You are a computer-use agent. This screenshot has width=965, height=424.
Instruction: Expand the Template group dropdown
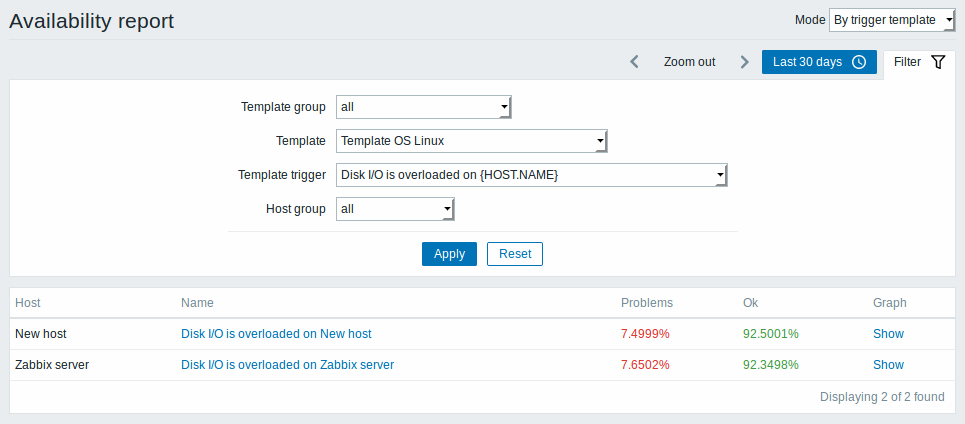pos(424,107)
